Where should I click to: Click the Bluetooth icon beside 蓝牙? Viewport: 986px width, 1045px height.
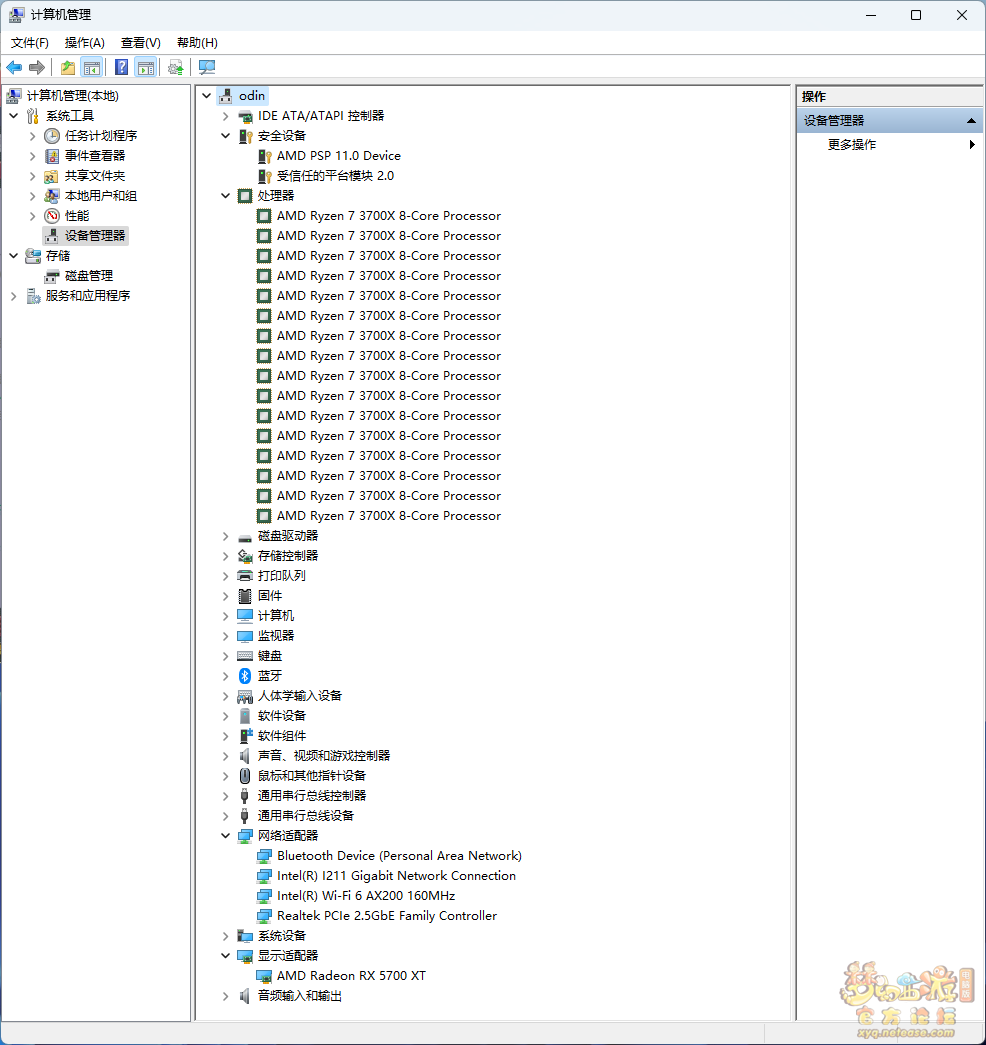[245, 676]
